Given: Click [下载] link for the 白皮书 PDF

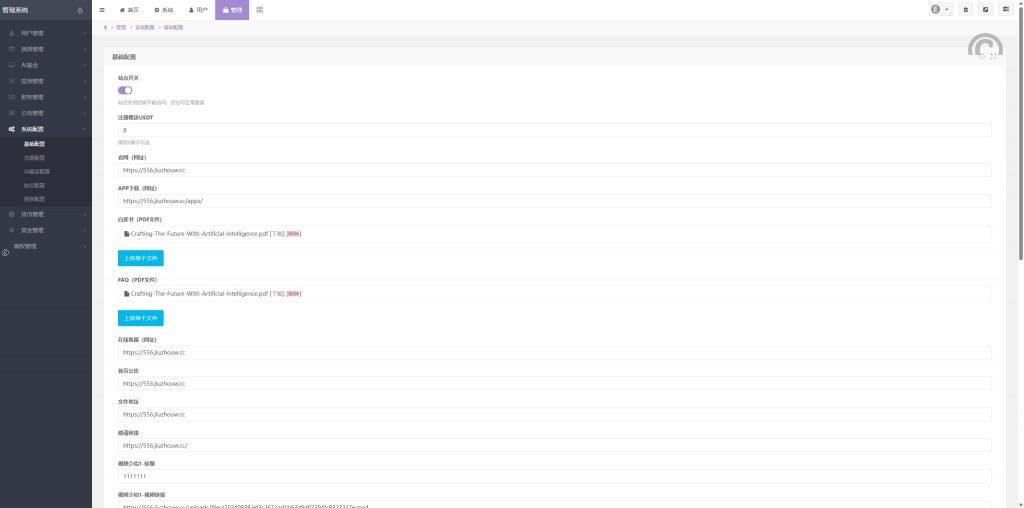Looking at the screenshot, I should [x=278, y=234].
